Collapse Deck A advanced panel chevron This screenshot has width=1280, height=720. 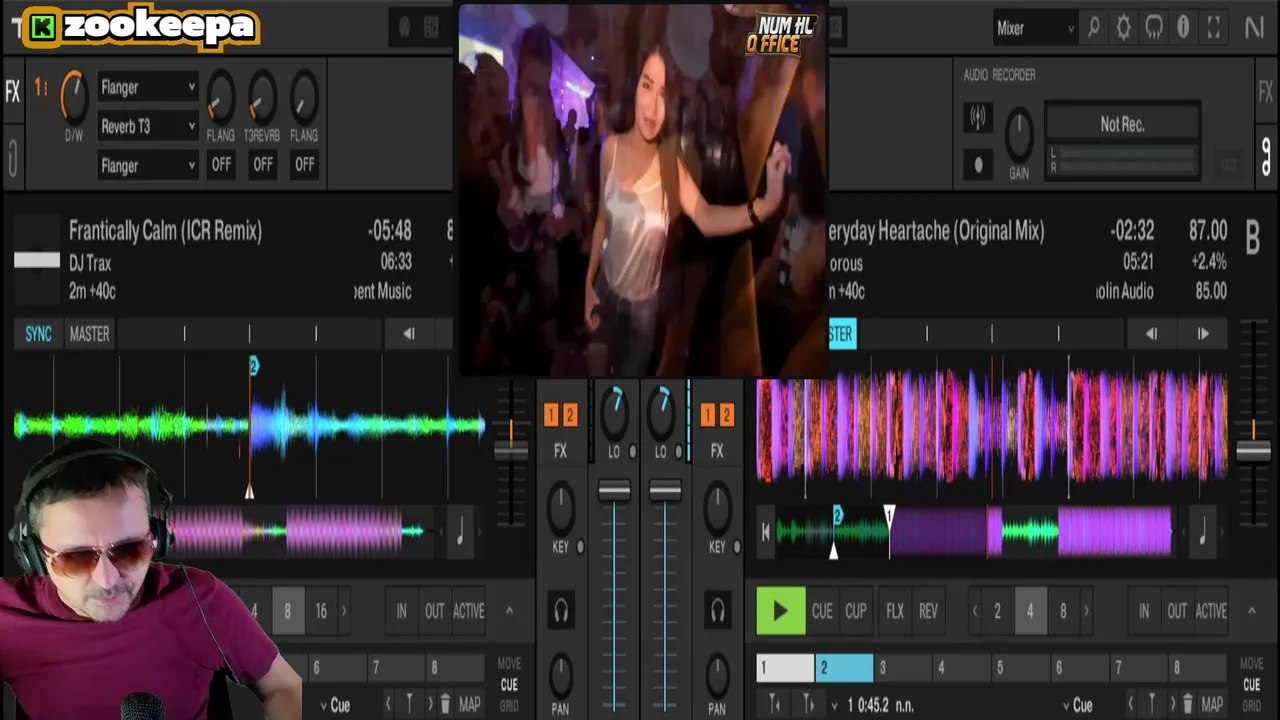coord(508,610)
